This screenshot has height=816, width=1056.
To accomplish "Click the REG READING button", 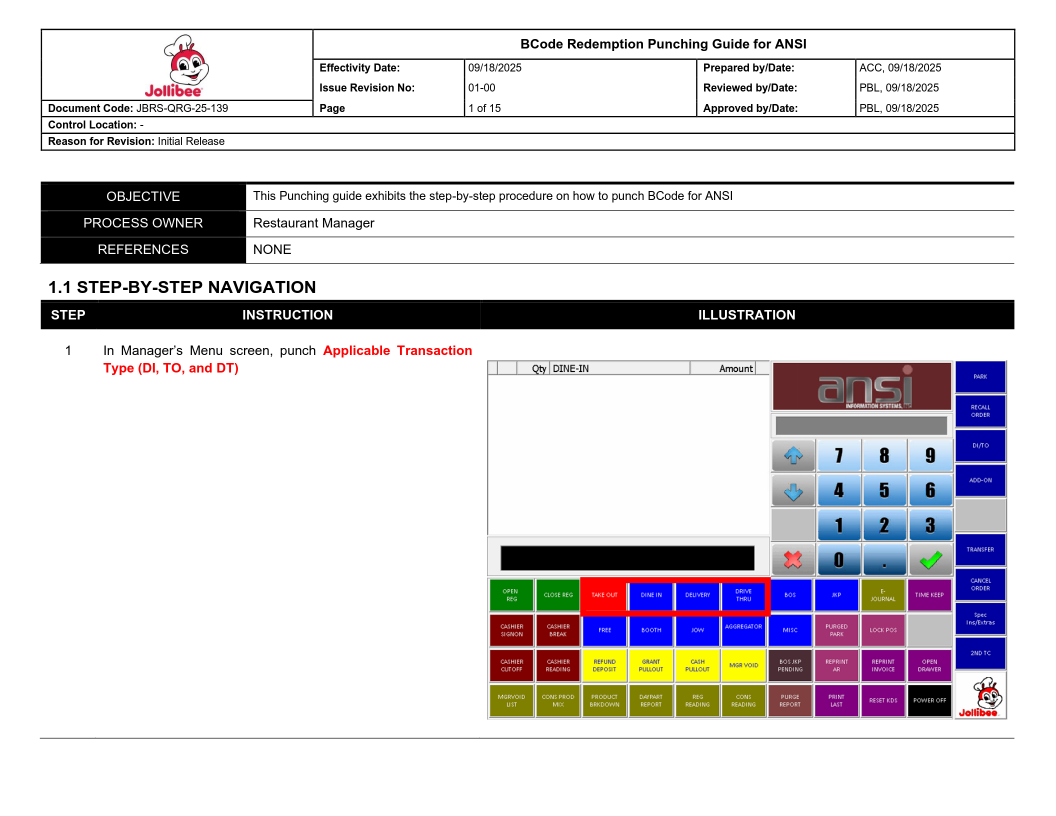I will coord(698,701).
